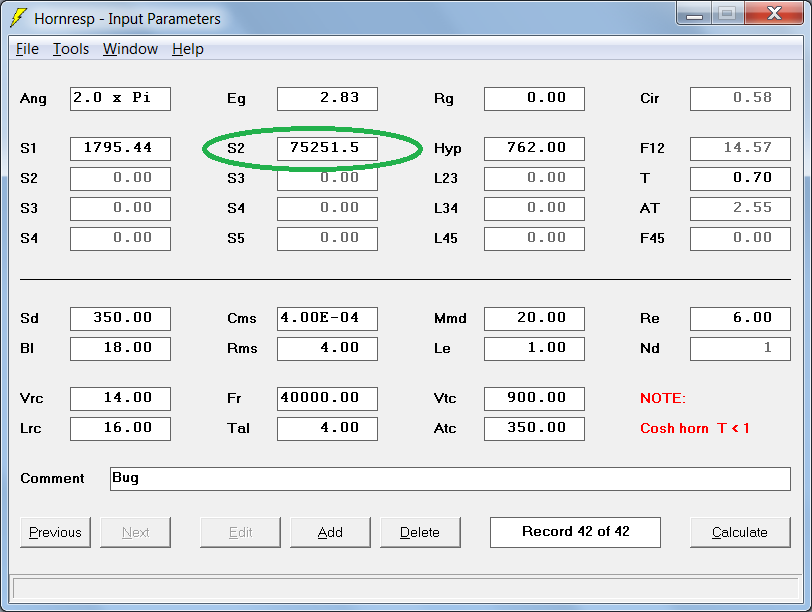The width and height of the screenshot is (812, 612).
Task: Click the S1 field with 1795.44
Action: tap(120, 149)
